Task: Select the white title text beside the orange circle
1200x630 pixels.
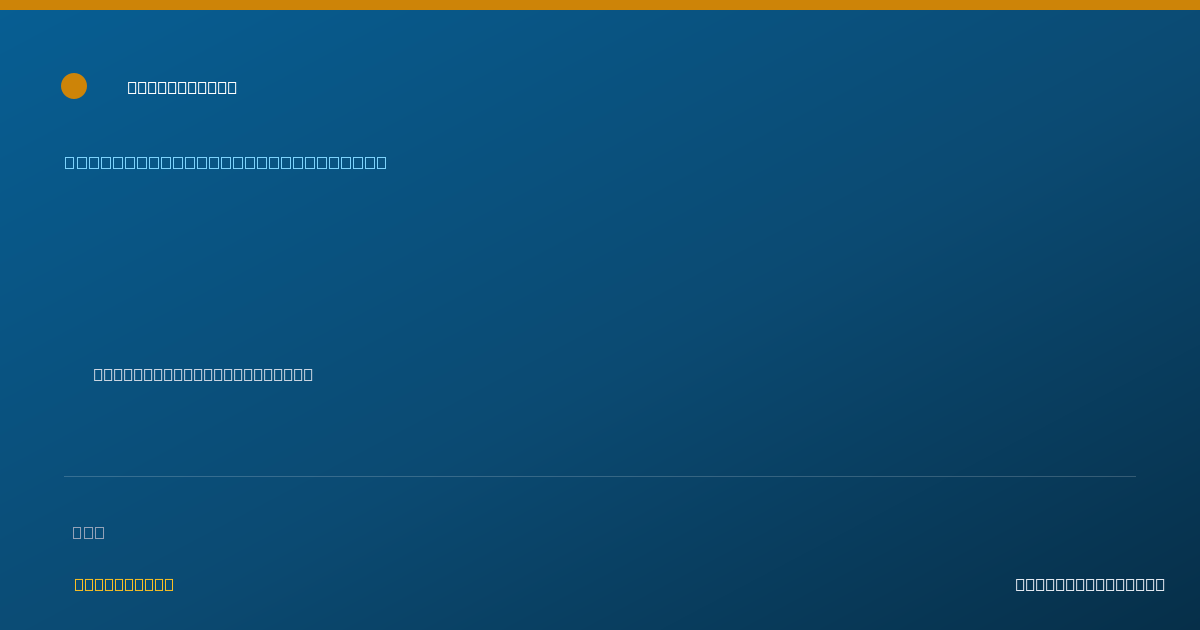Action: tap(182, 88)
